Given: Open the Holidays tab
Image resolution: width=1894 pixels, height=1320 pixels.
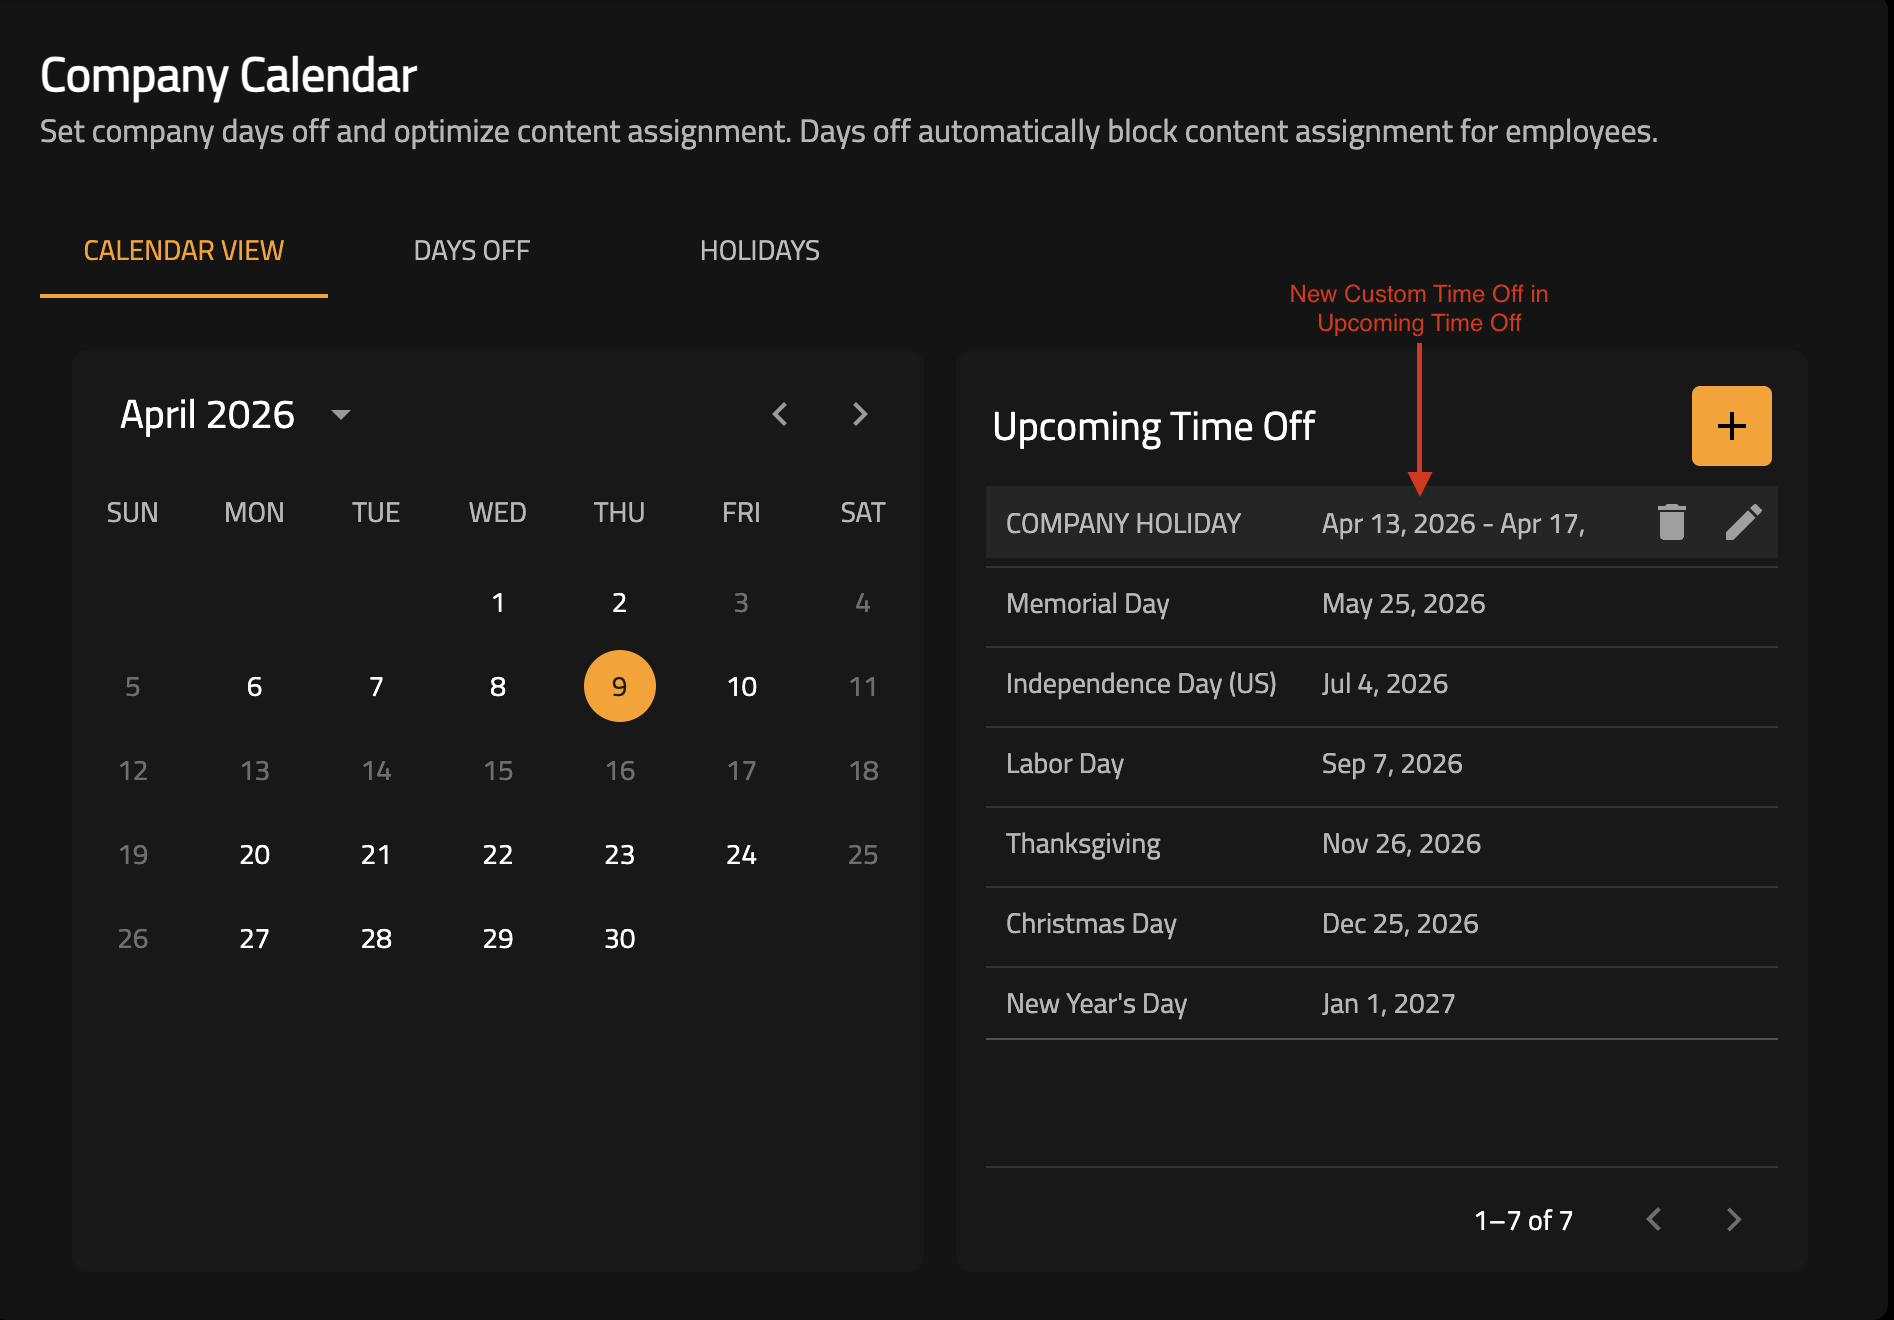Looking at the screenshot, I should click(x=759, y=250).
